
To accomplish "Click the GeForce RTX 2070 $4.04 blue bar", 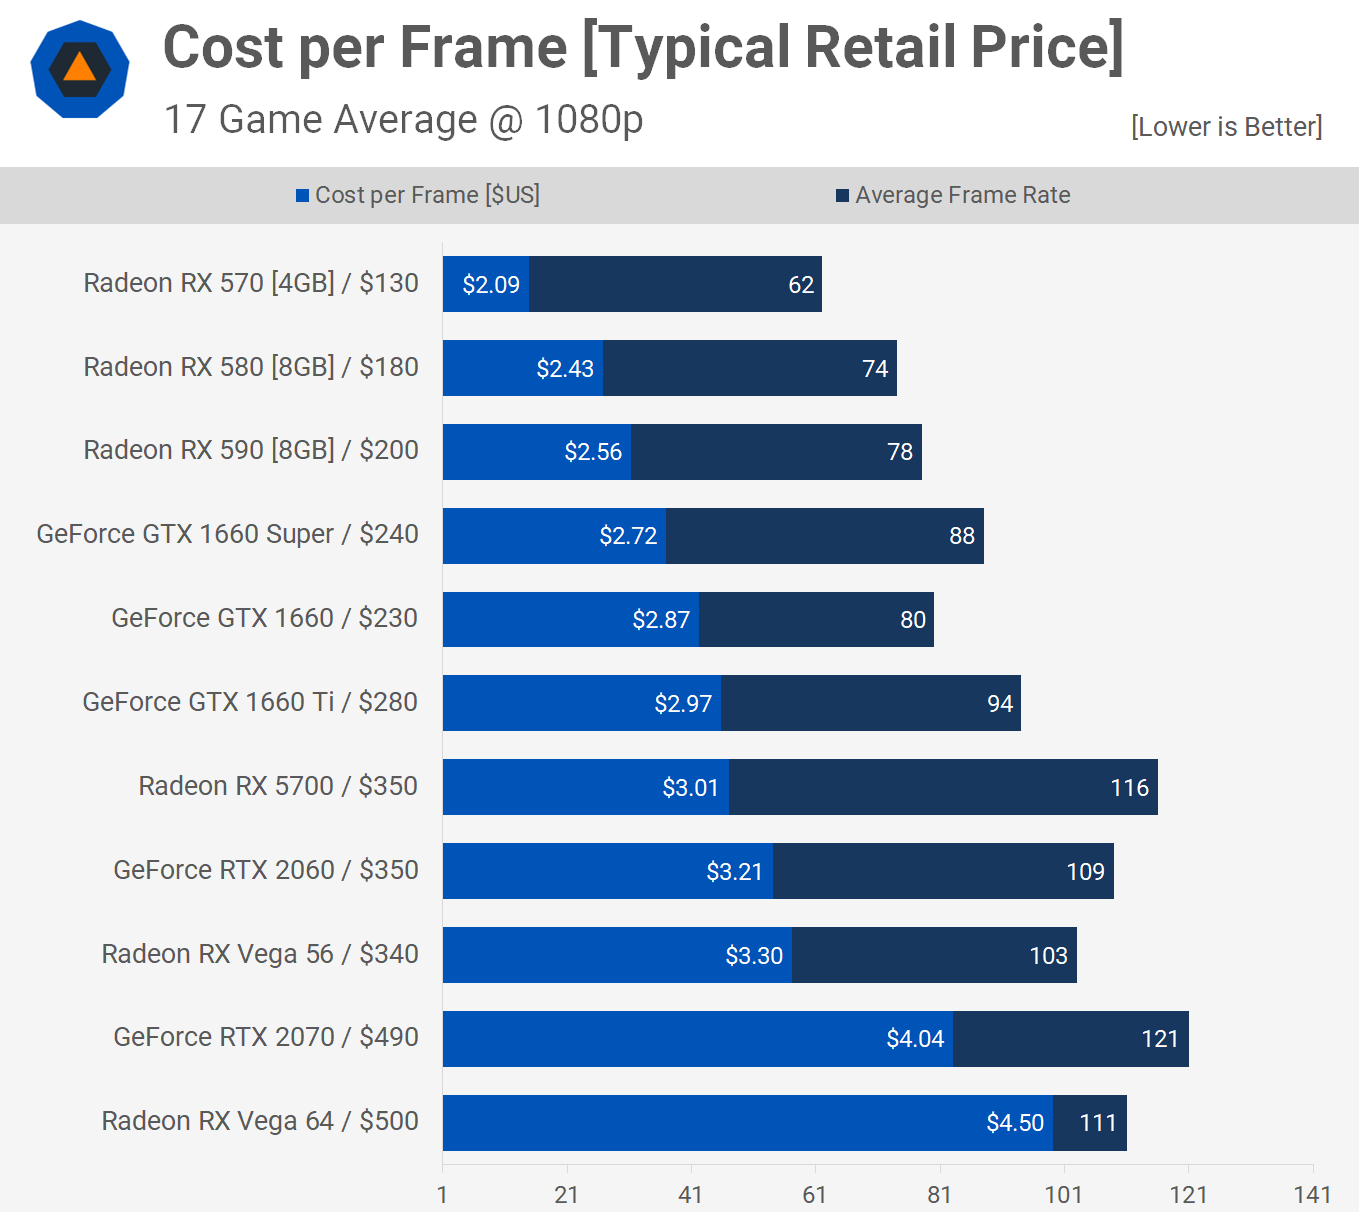I will coord(697,1039).
